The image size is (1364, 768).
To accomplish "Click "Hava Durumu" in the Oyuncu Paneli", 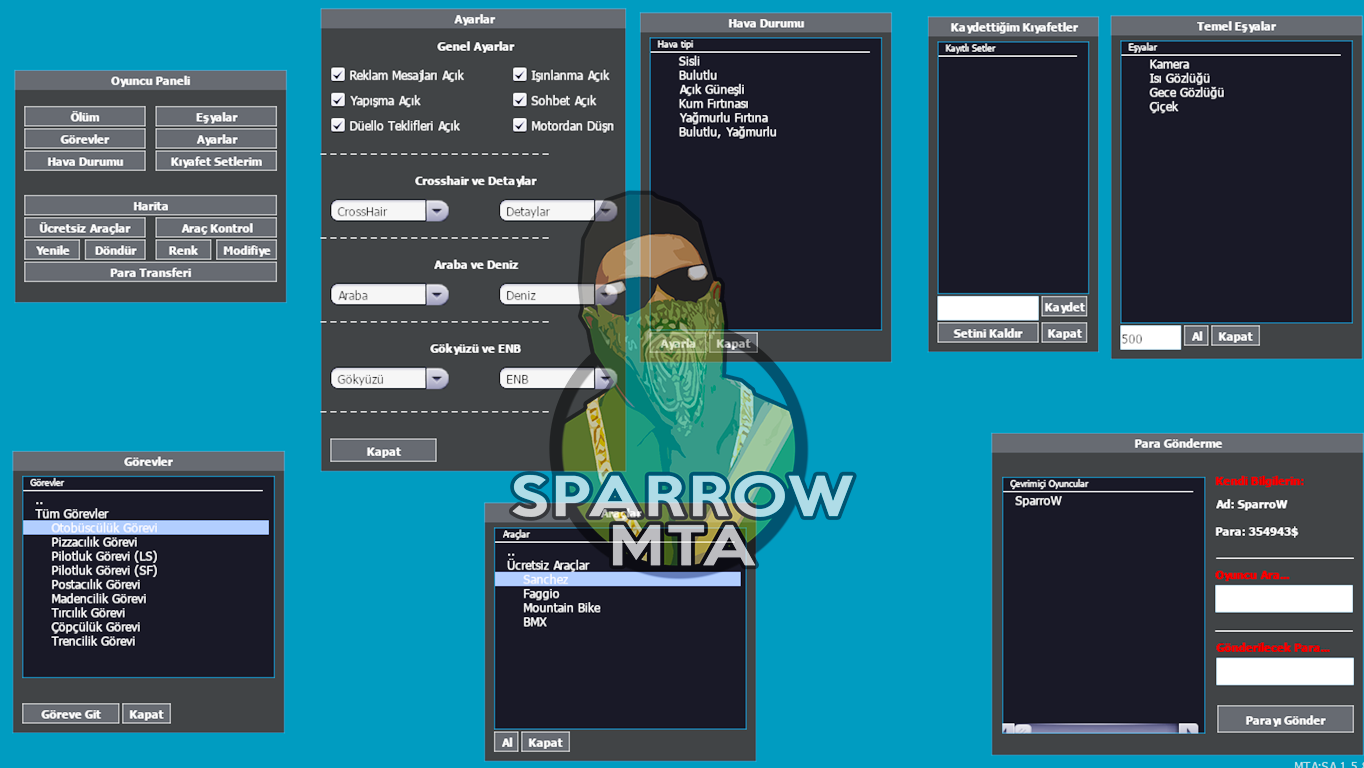I will (x=84, y=160).
